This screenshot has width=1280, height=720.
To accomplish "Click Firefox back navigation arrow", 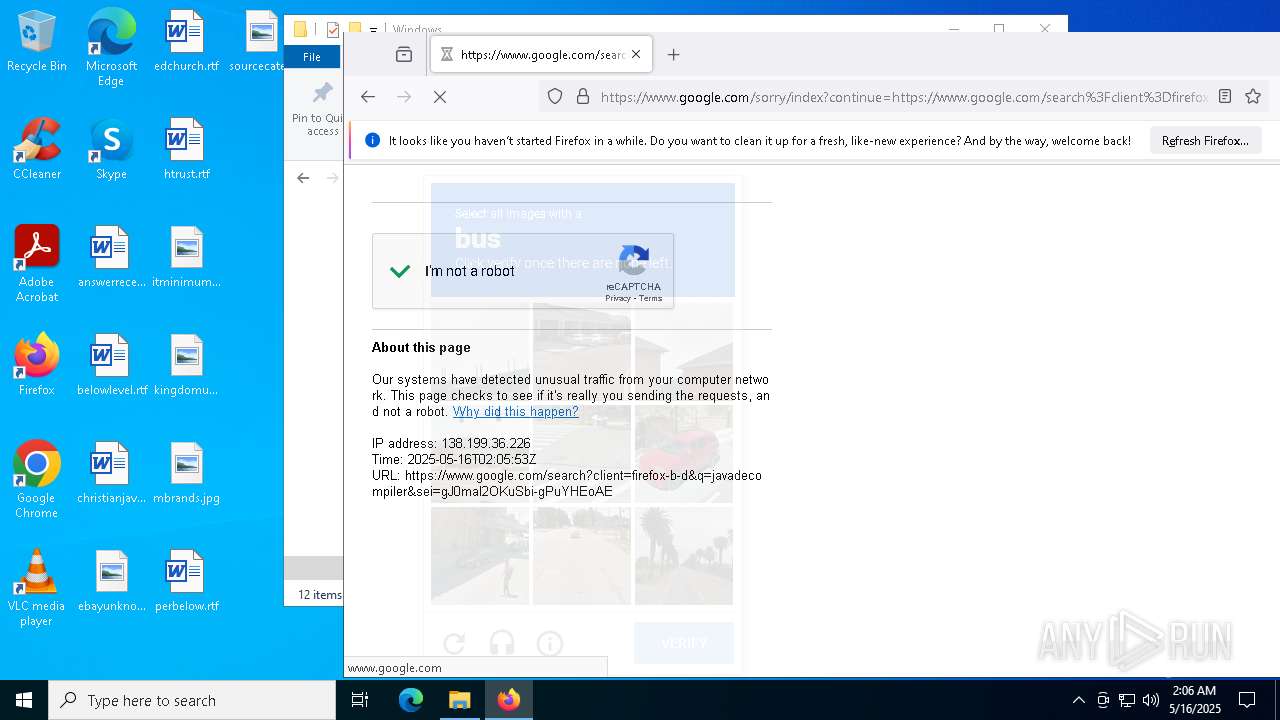I will (368, 97).
